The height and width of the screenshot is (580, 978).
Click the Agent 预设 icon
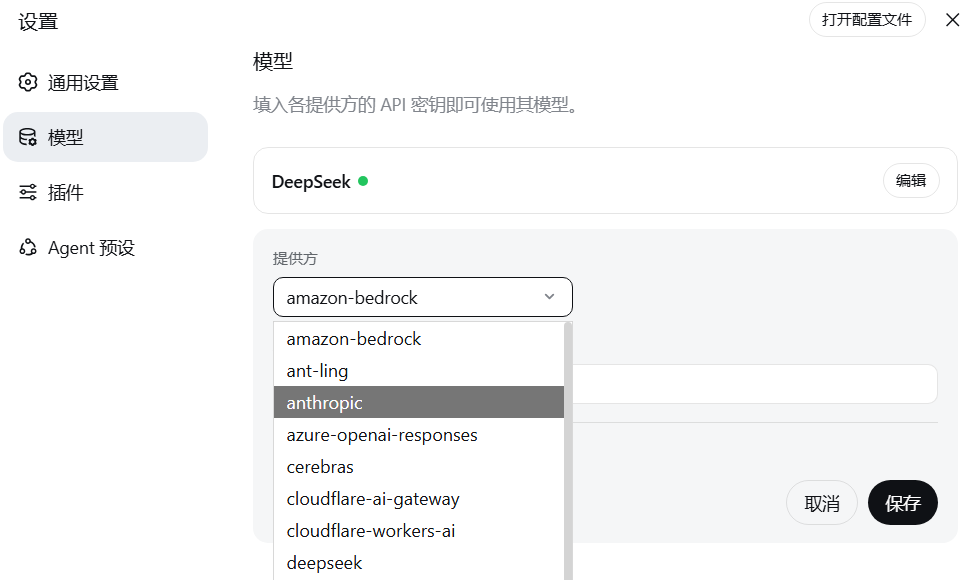point(27,248)
